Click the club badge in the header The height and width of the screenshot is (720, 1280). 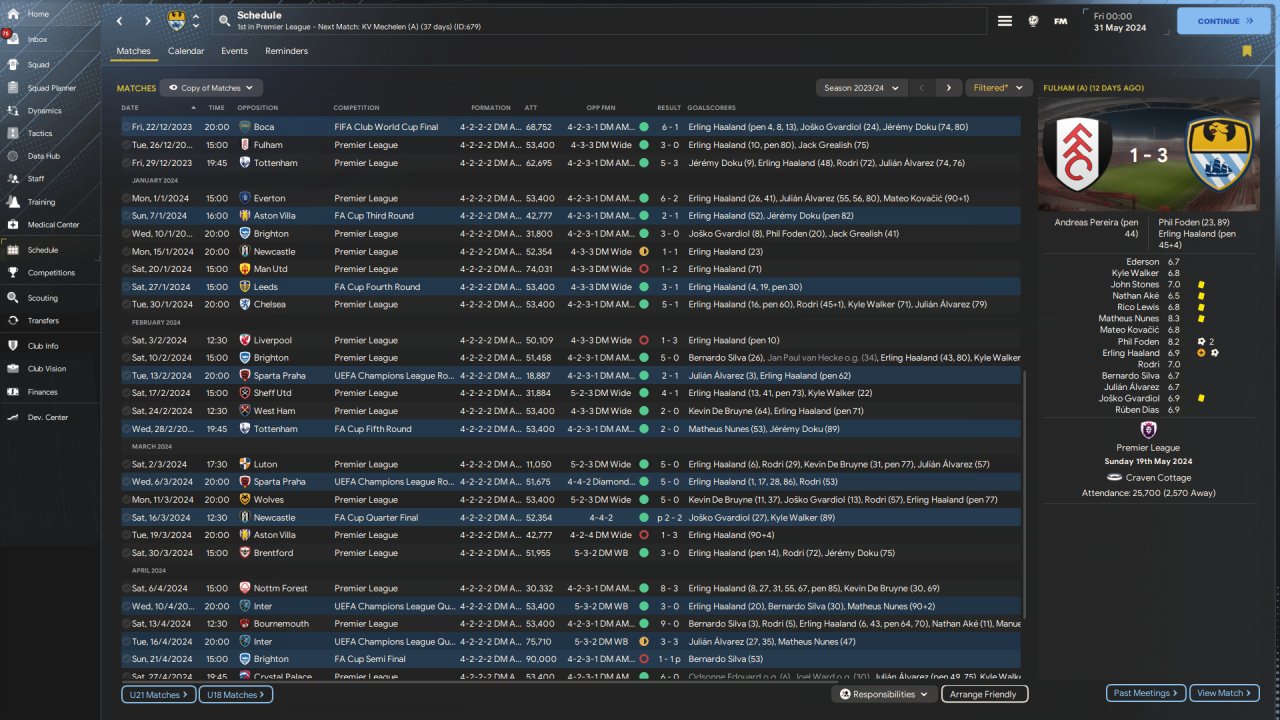coord(177,20)
